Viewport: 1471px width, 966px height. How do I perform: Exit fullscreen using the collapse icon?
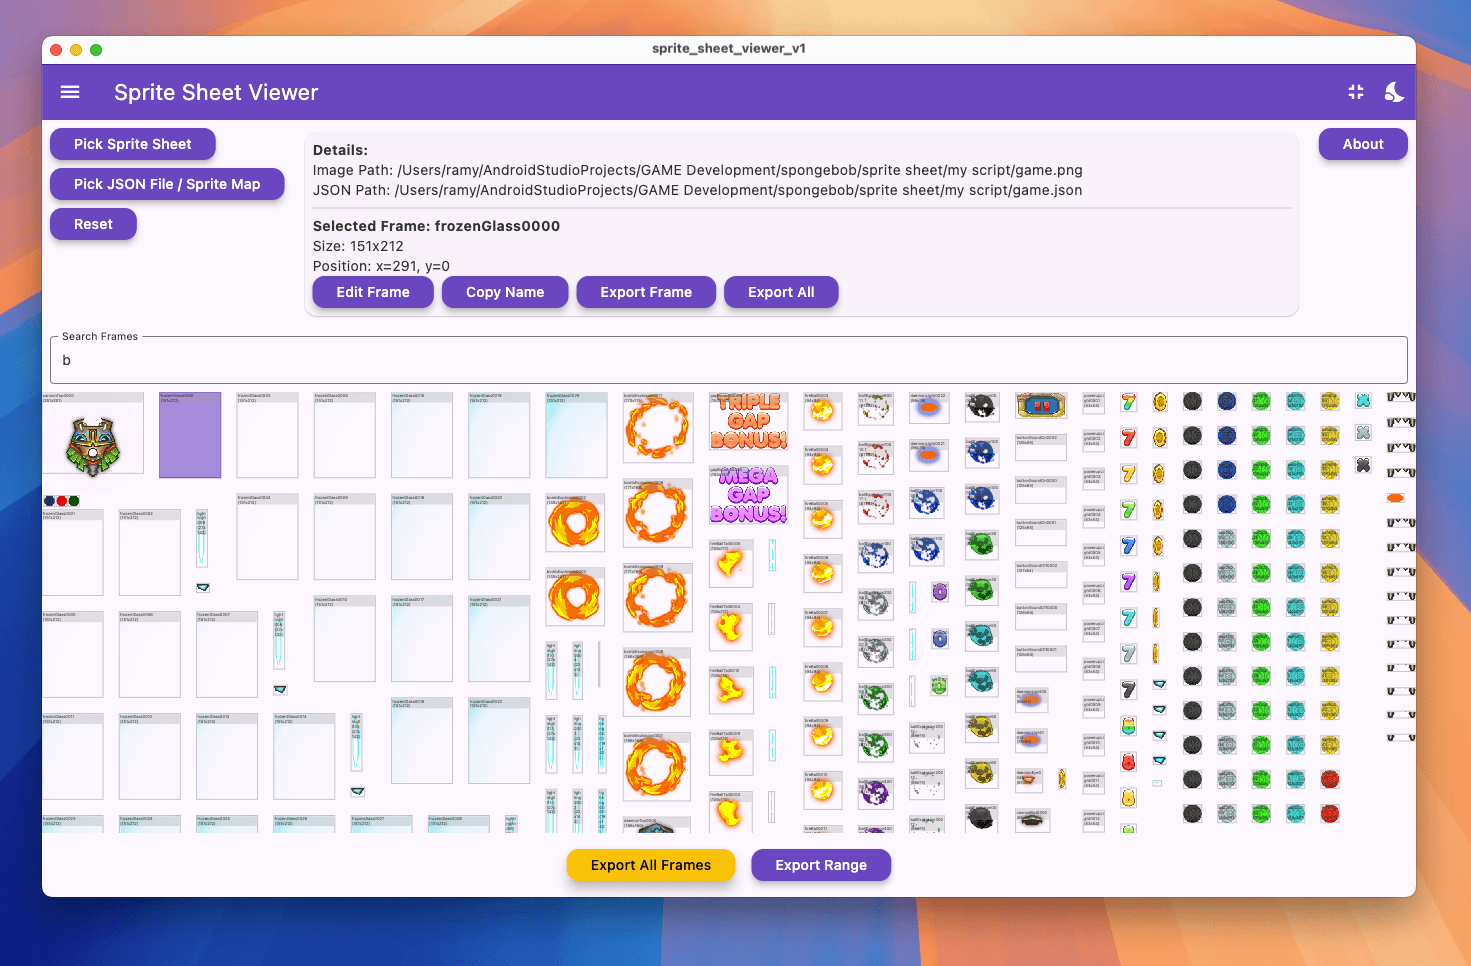coord(1356,92)
